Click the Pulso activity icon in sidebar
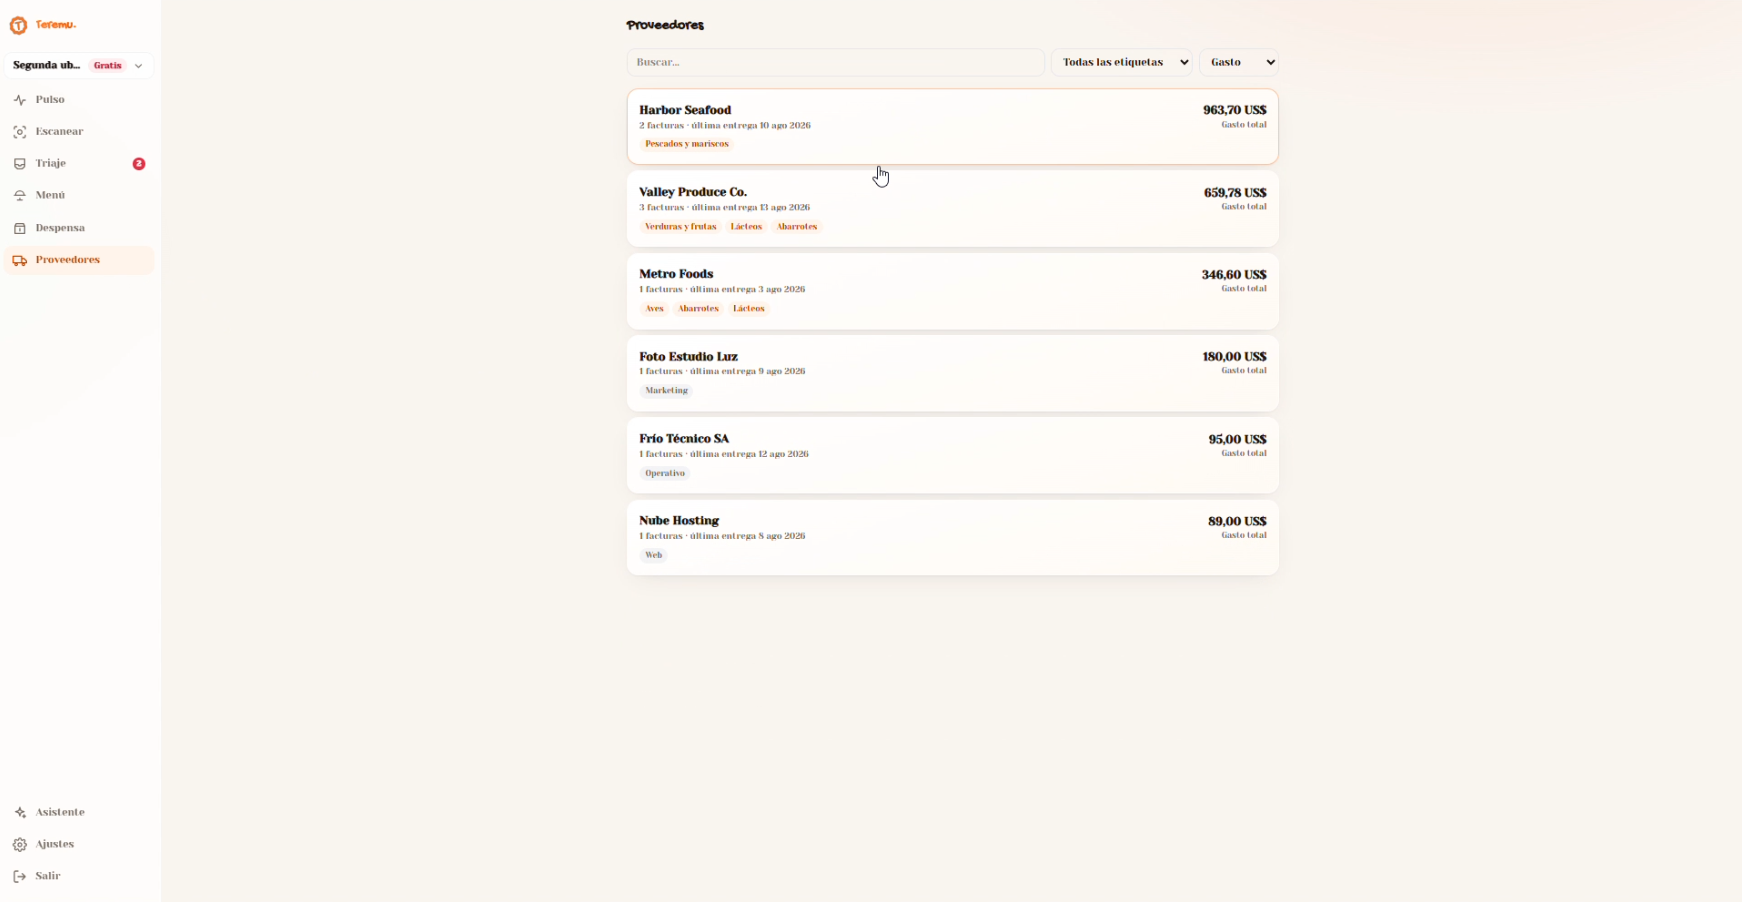The width and height of the screenshot is (1742, 902). tap(20, 100)
